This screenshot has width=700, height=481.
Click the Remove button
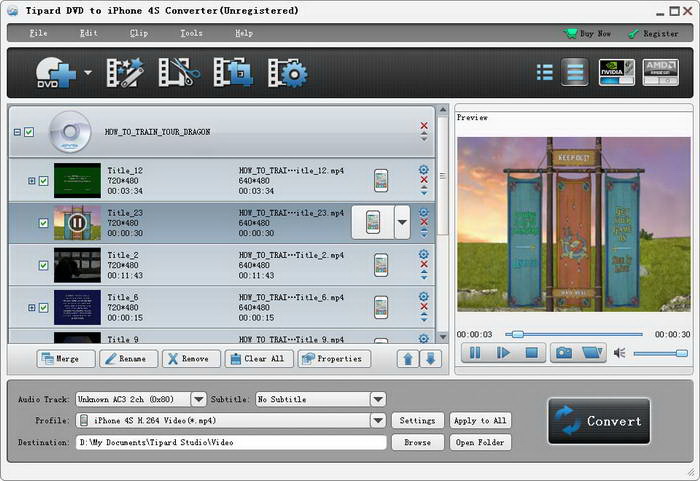[192, 359]
